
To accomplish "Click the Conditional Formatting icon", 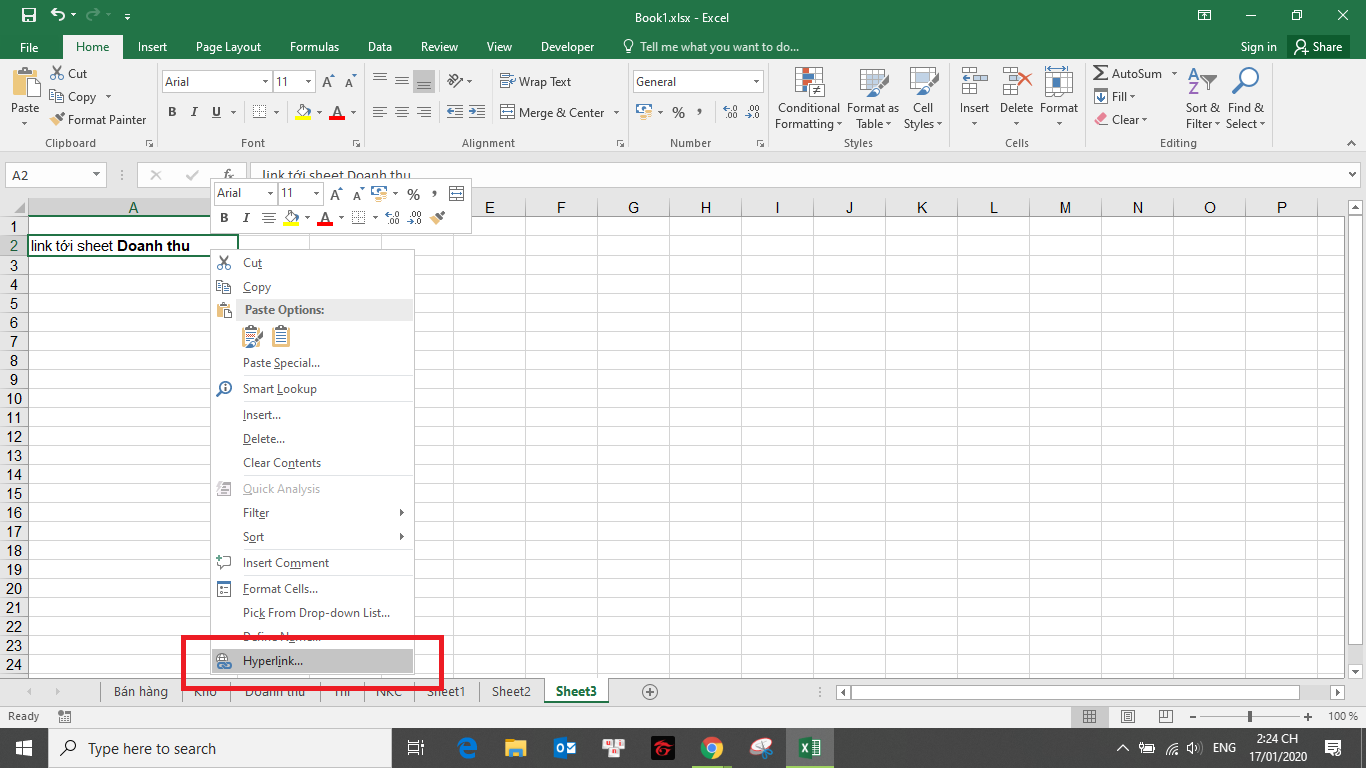I will tap(808, 83).
